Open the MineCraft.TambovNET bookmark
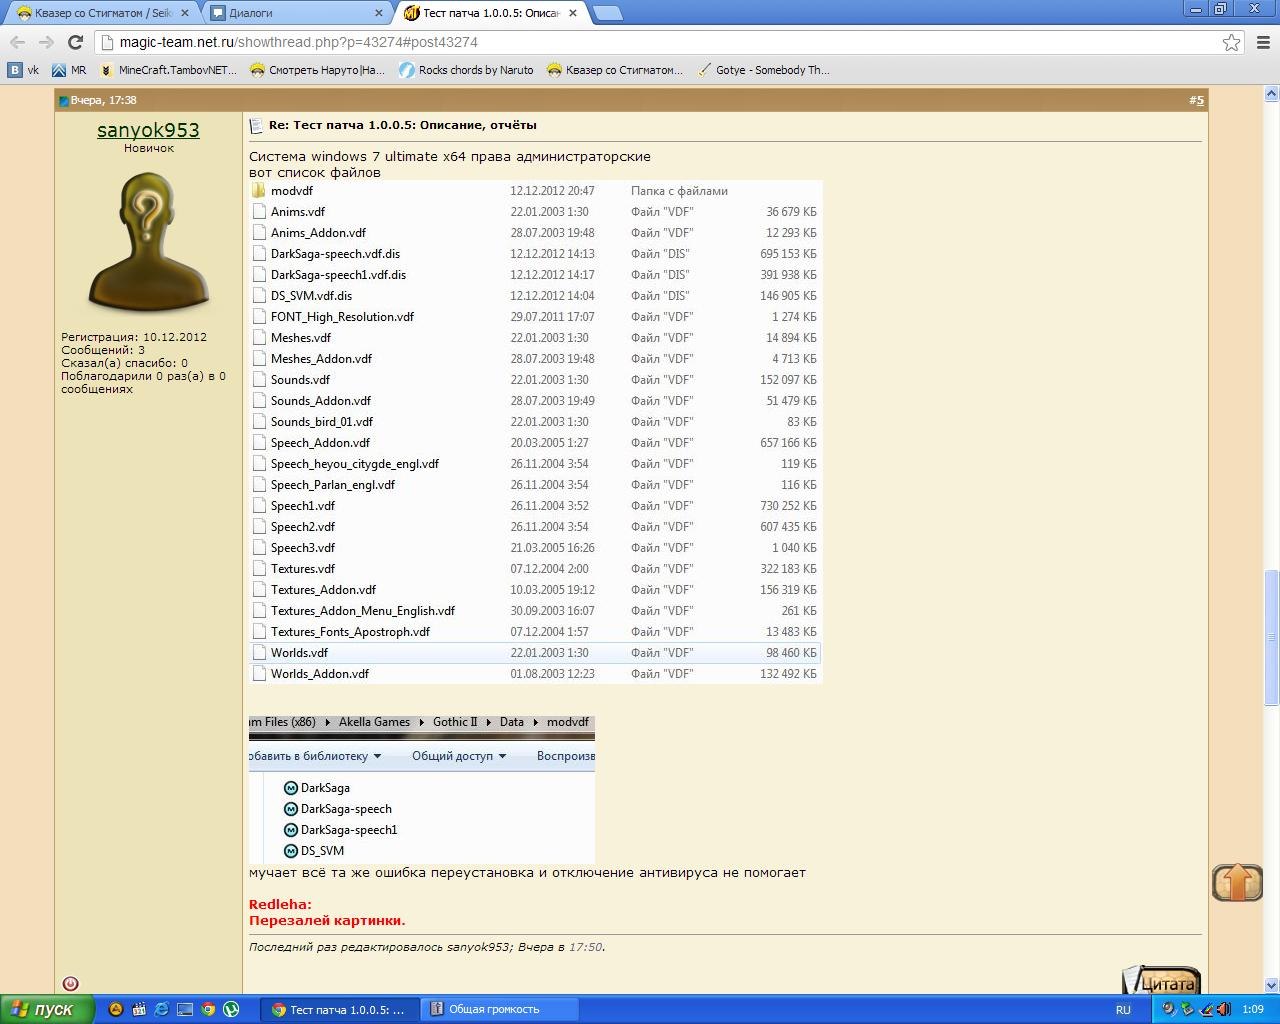This screenshot has width=1280, height=1024. pos(168,70)
